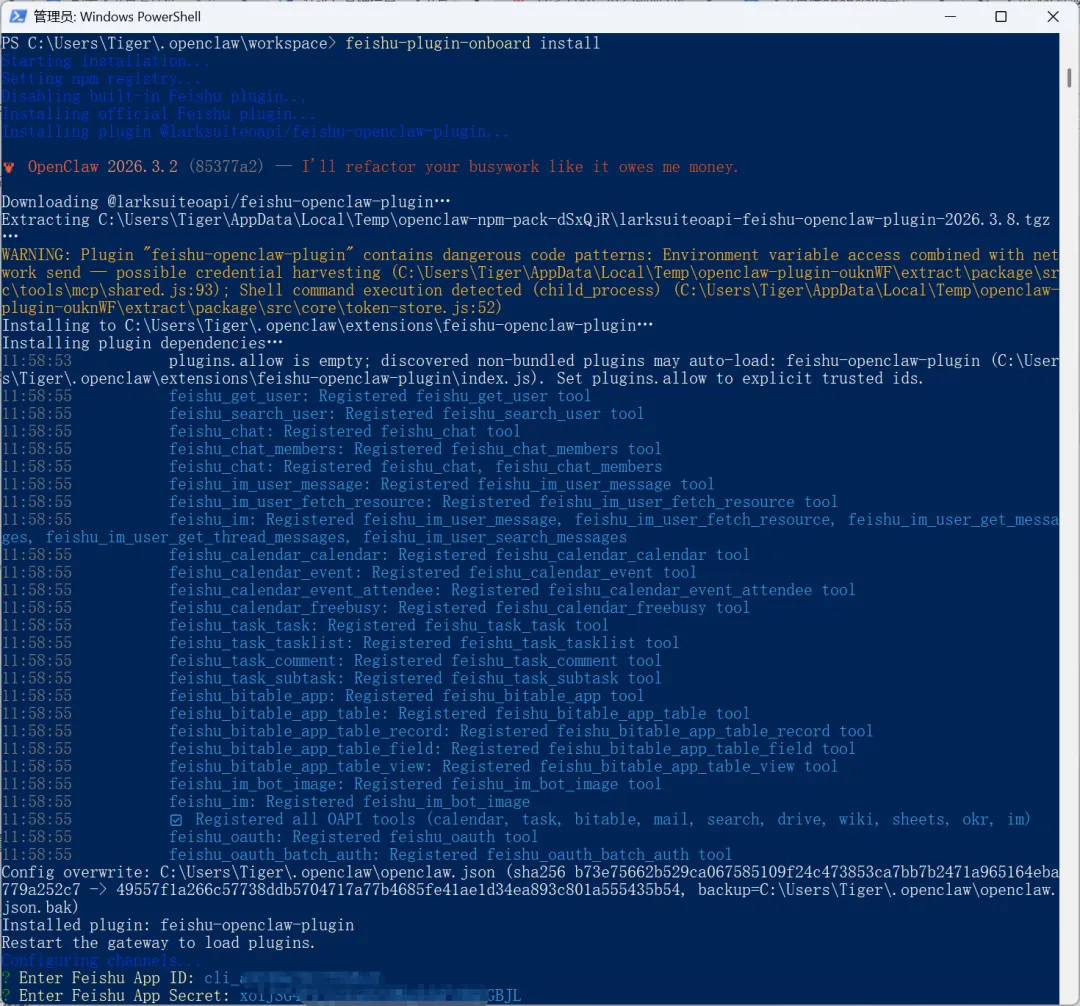
Task: Click the vertical scrollbar thumb
Action: tap(1068, 77)
